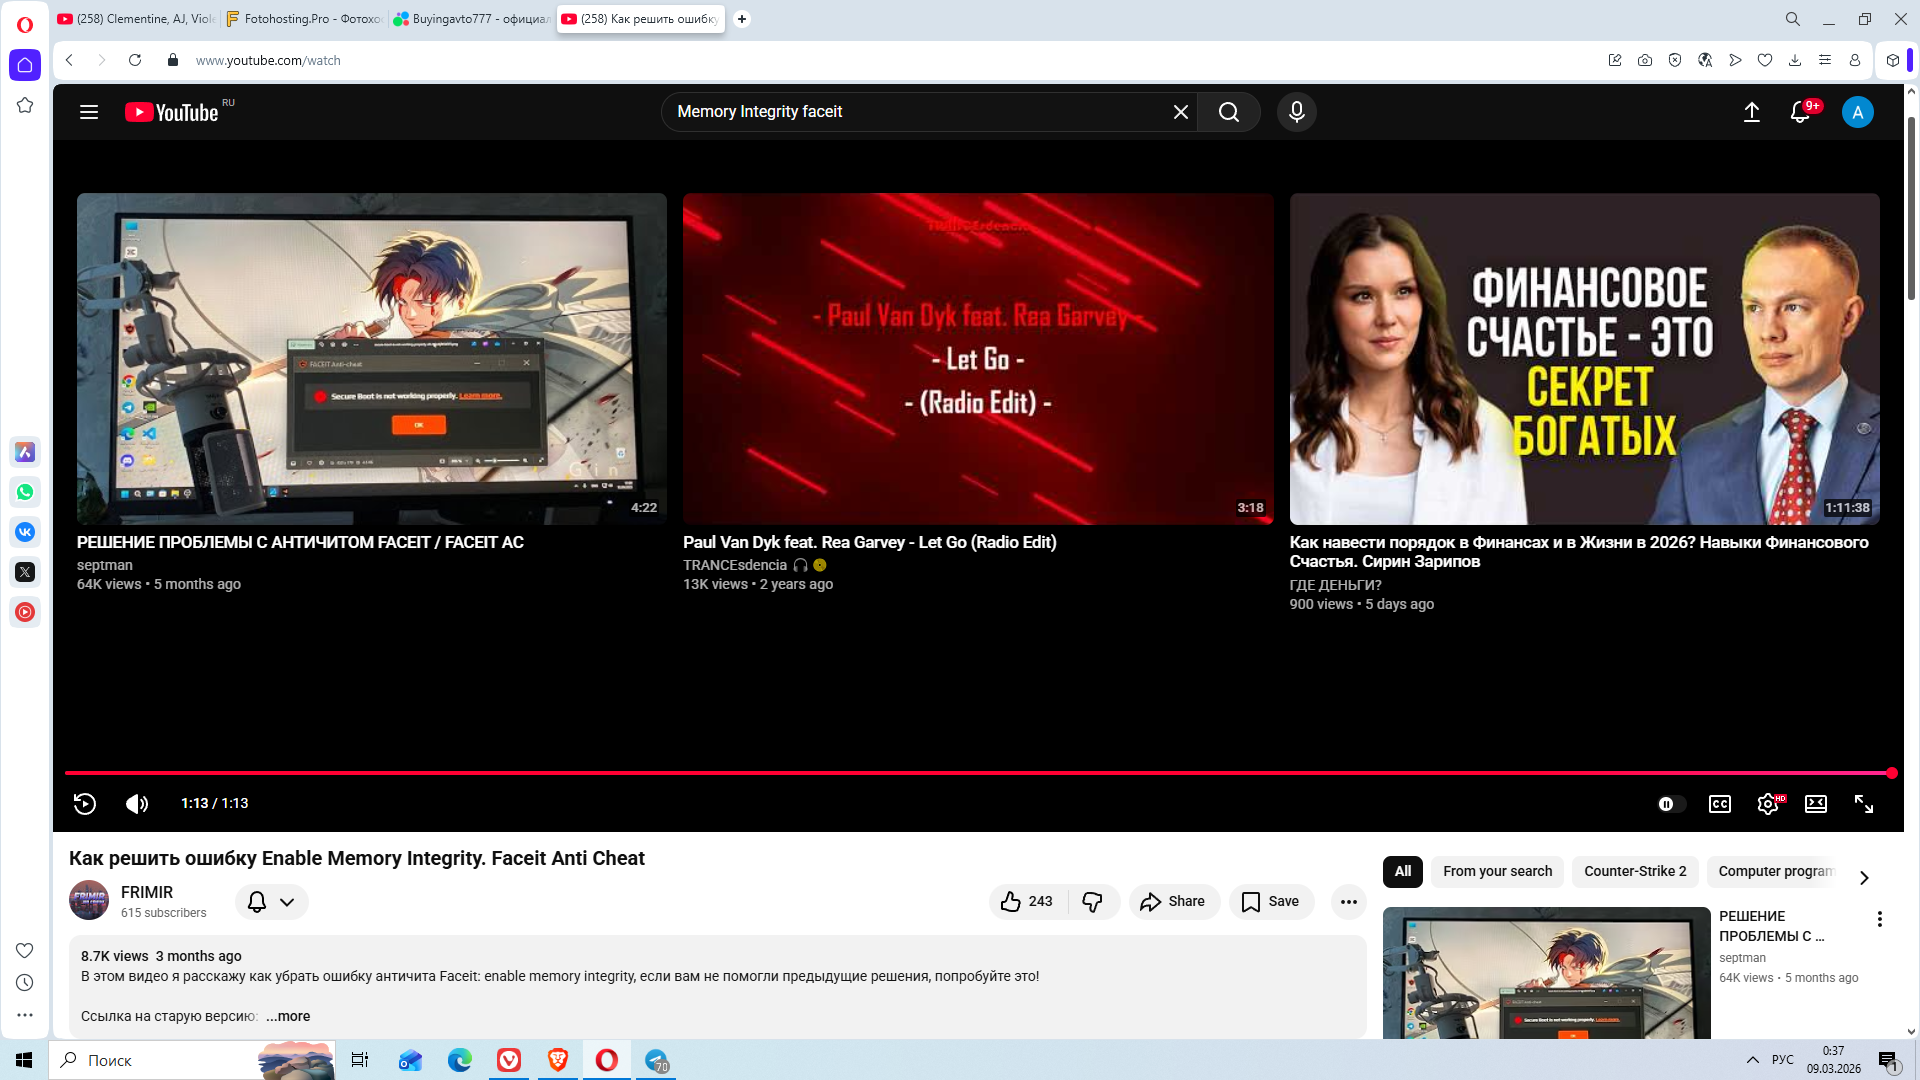Image resolution: width=1920 pixels, height=1080 pixels.
Task: Open the Paul Van Dyk suggested video thumbnail
Action: [978, 358]
